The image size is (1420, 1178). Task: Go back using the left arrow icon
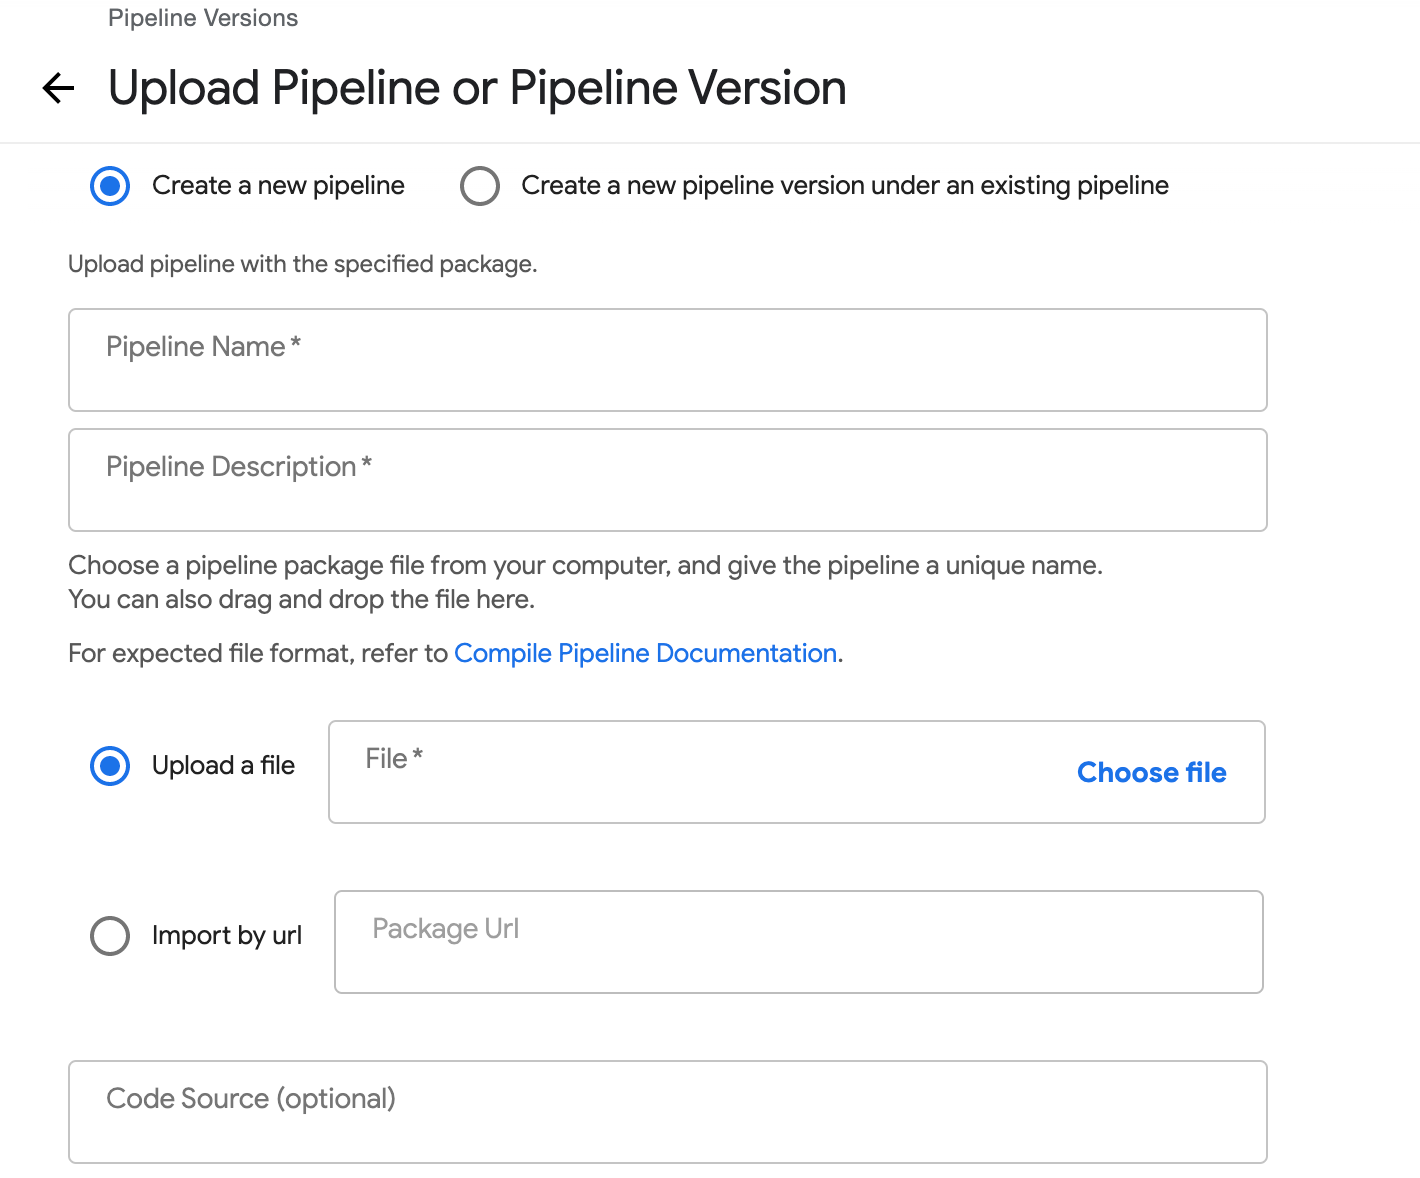tap(59, 88)
